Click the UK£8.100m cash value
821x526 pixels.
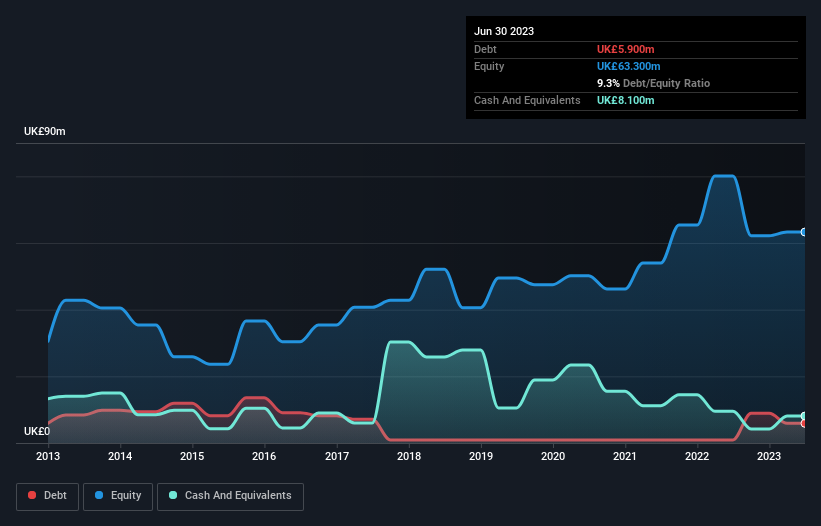point(626,100)
